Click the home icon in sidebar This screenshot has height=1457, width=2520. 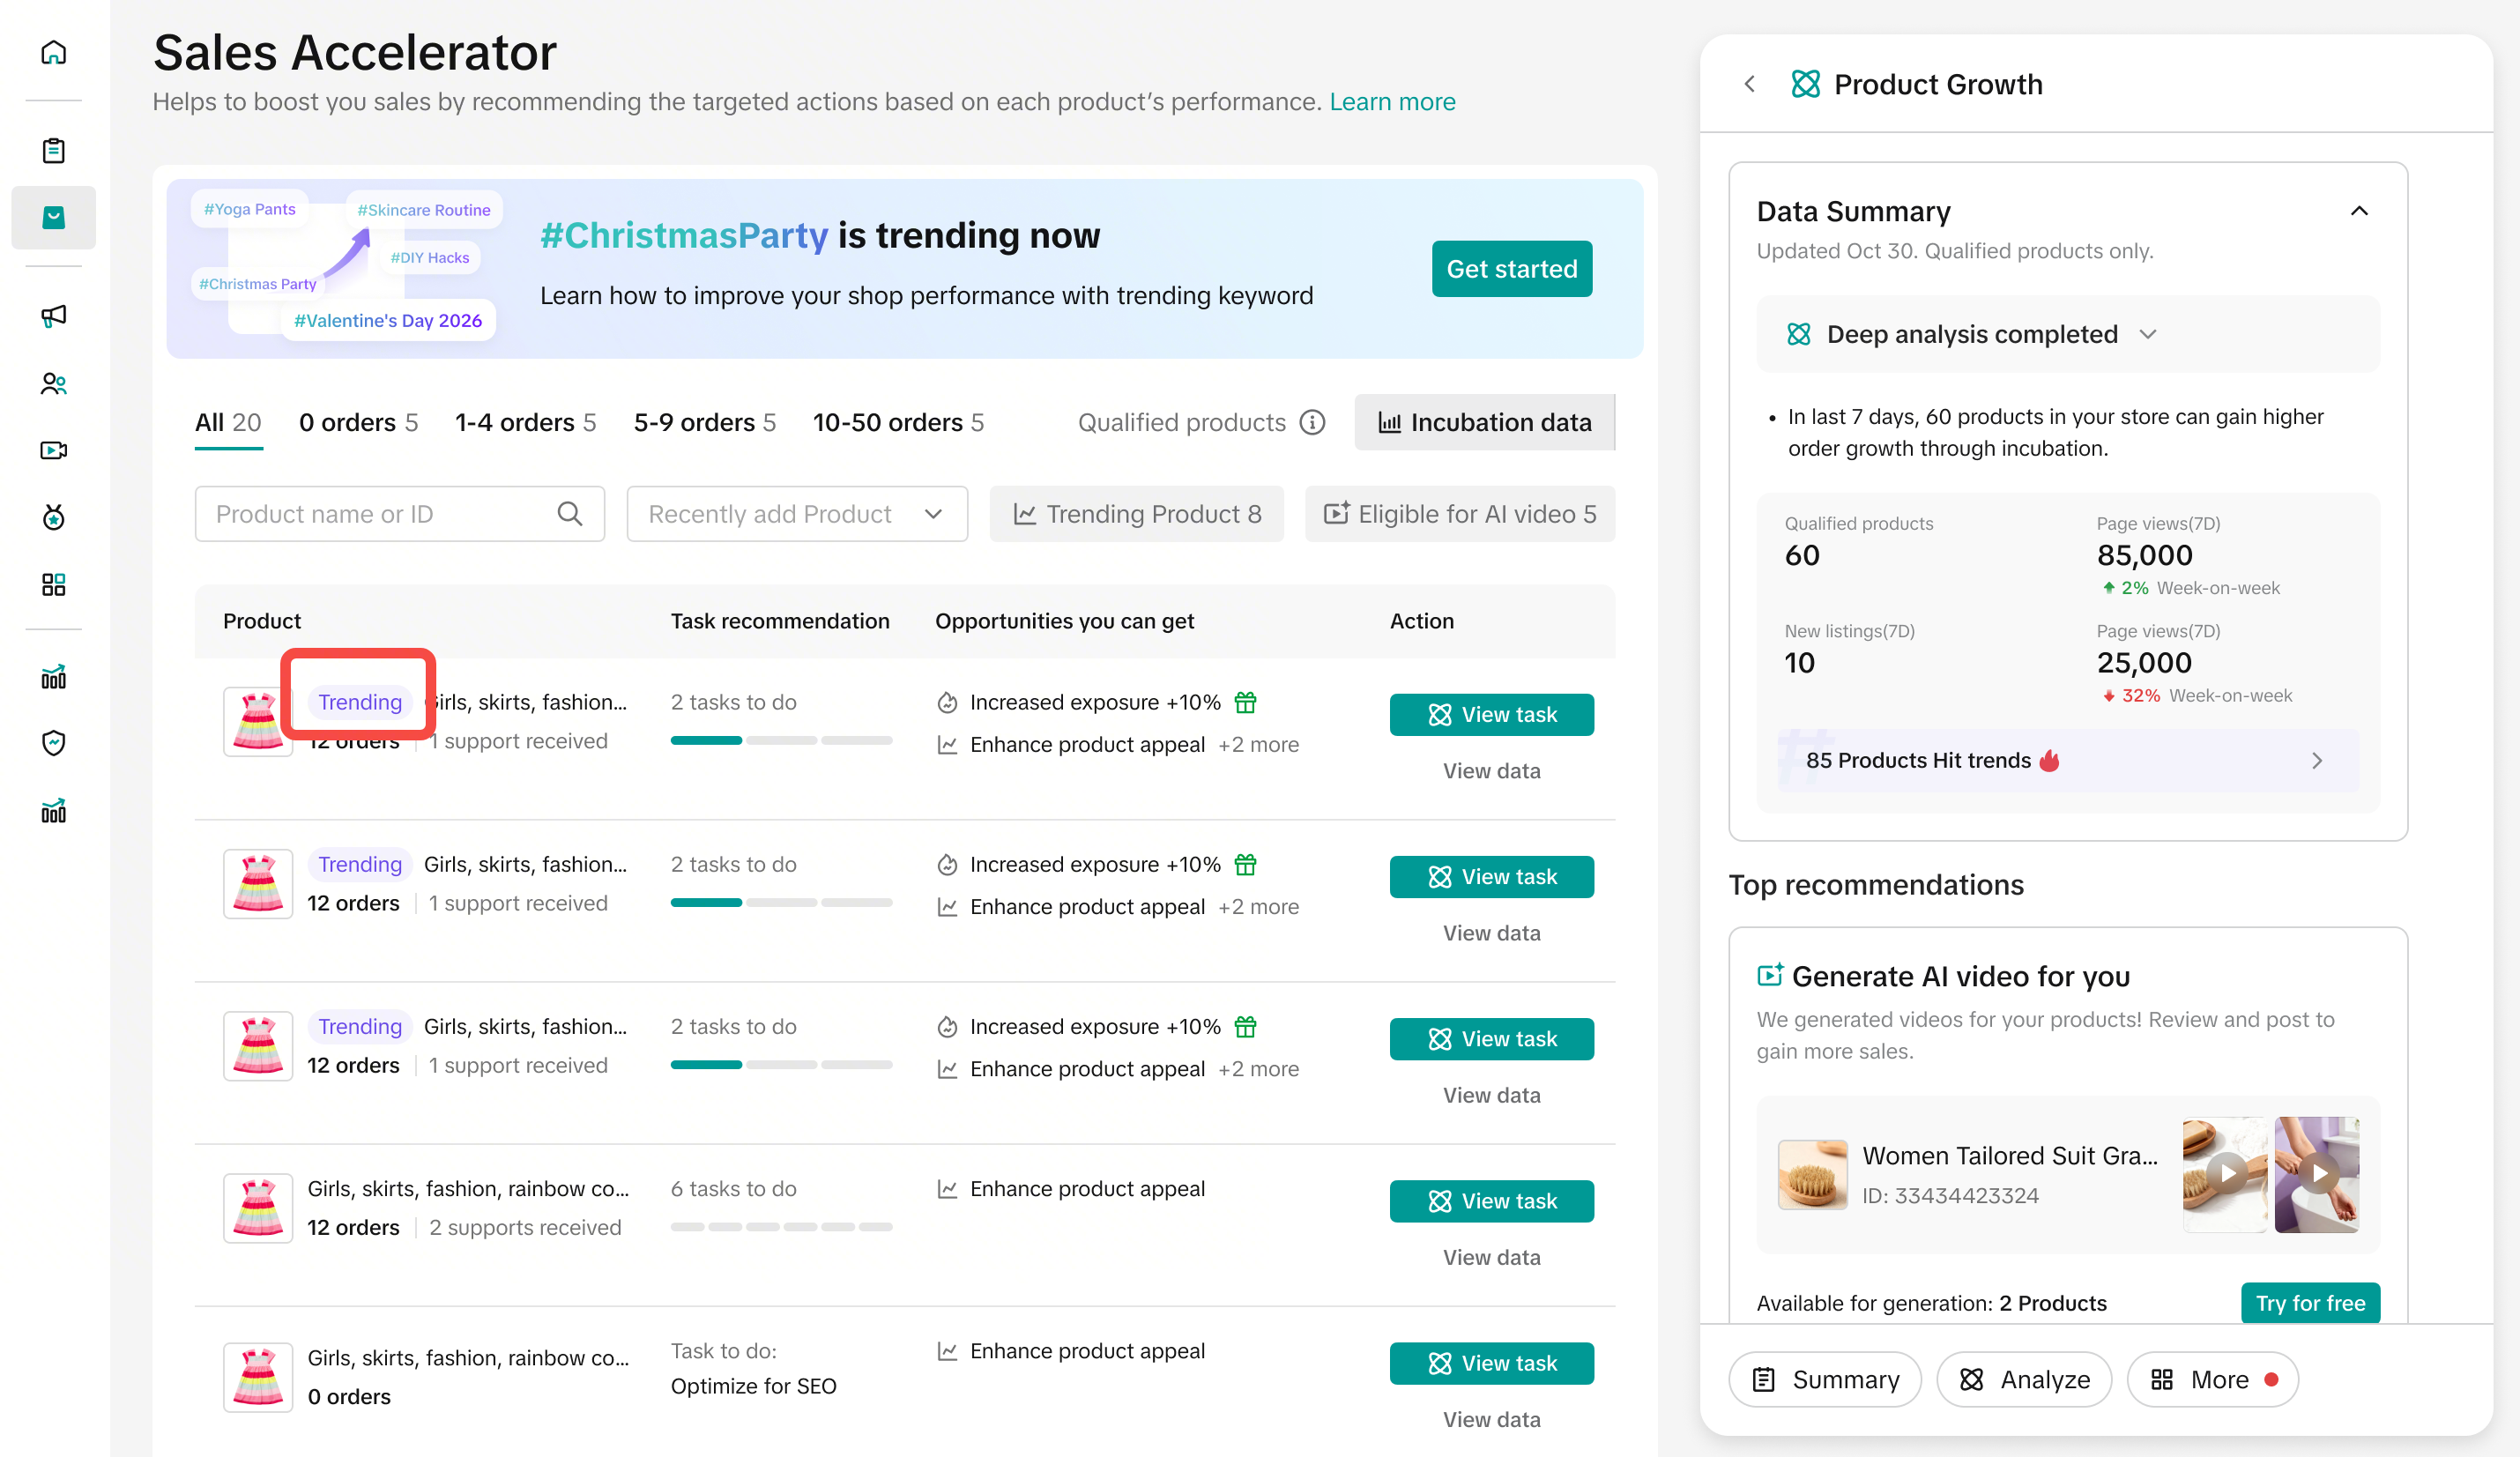coord(54,52)
